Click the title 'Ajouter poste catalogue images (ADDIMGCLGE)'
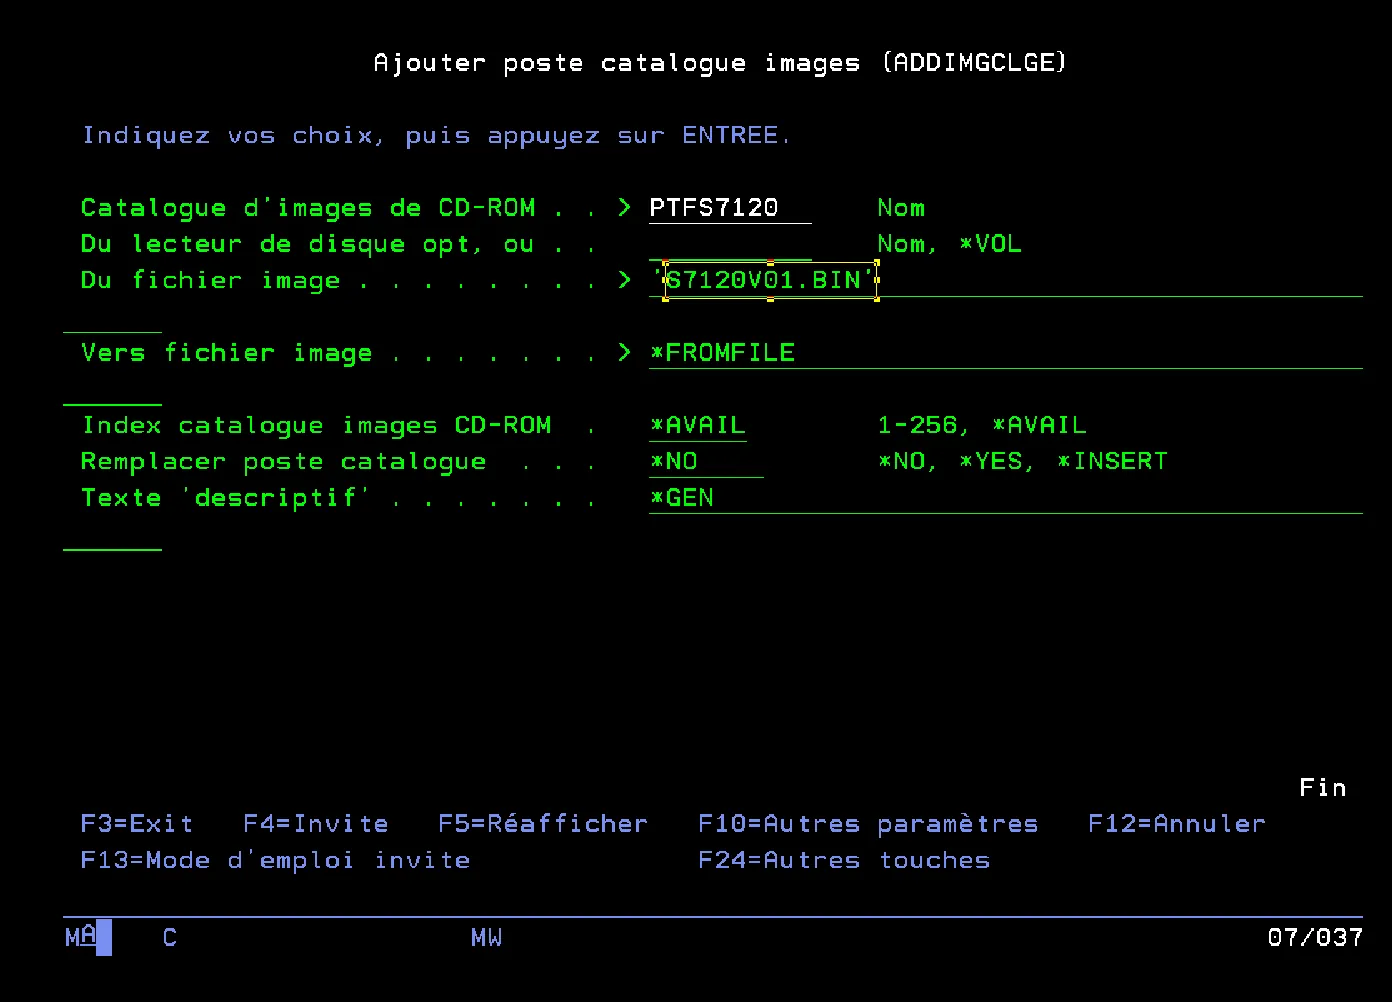1392x1002 pixels. coord(720,63)
